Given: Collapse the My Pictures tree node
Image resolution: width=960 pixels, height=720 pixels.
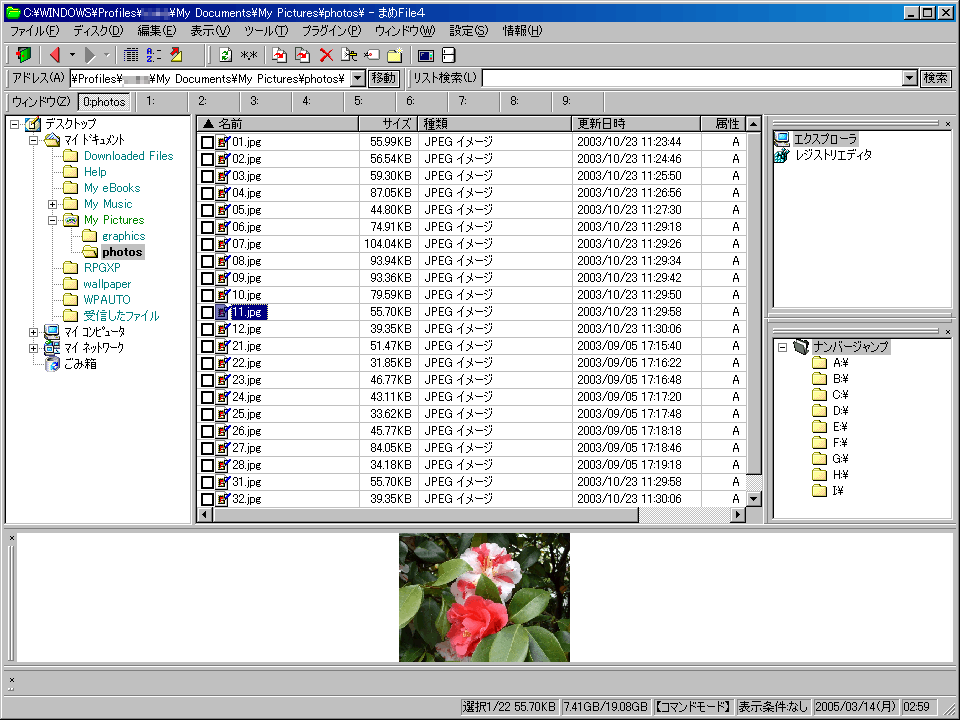Looking at the screenshot, I should tap(52, 220).
